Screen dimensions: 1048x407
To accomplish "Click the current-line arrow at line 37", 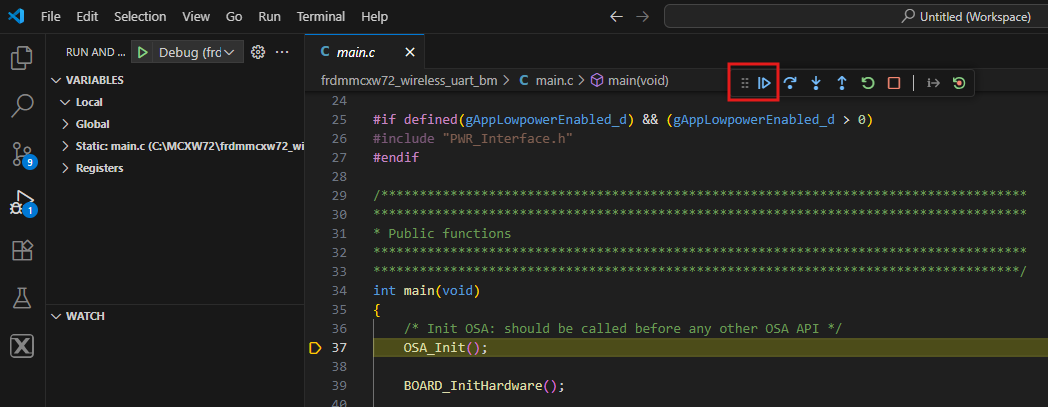I will (315, 348).
